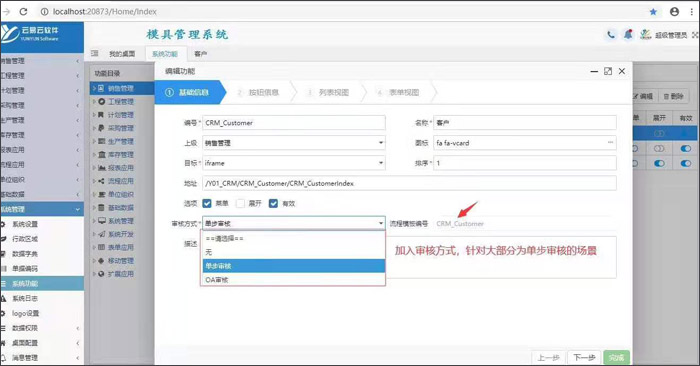Click the 采购管理 icon in 功能目录 tree
The height and width of the screenshot is (366, 700).
point(101,128)
